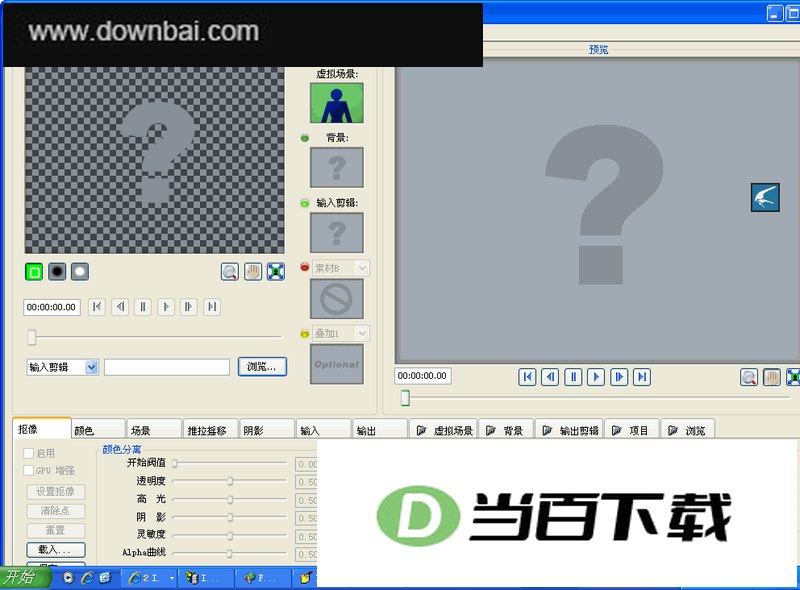Select the white matte view mode icon
Screen dimensions: 800x590
click(80, 272)
